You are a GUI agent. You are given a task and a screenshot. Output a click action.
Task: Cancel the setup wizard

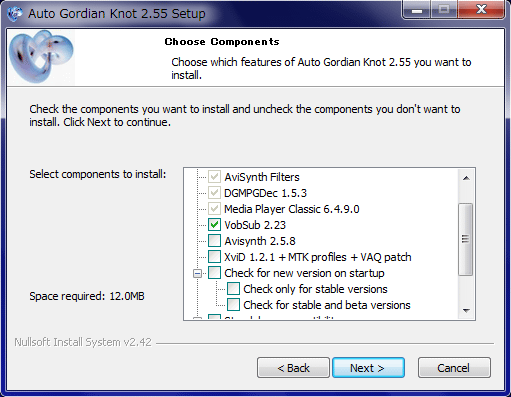coord(454,368)
